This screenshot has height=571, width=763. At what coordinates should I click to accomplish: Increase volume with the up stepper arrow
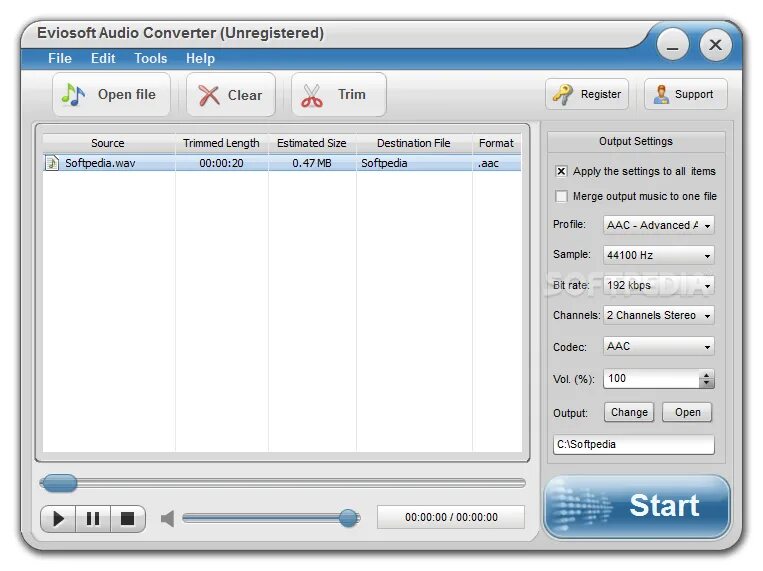coord(707,374)
